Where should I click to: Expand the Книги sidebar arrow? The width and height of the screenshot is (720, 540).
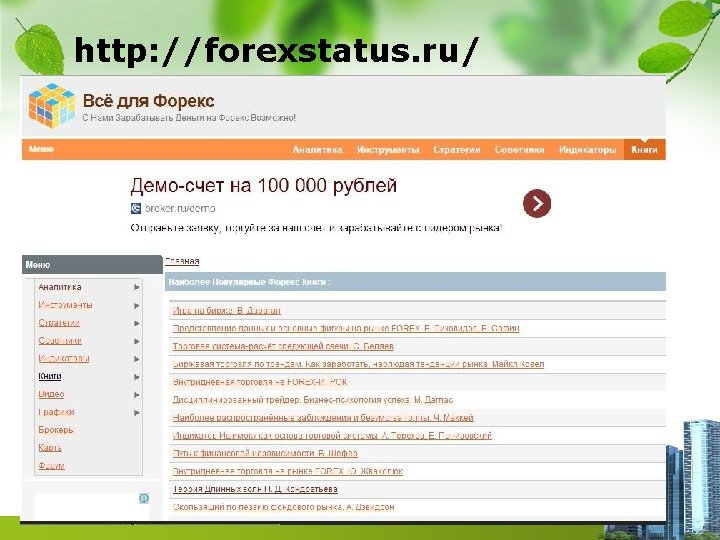tap(136, 377)
